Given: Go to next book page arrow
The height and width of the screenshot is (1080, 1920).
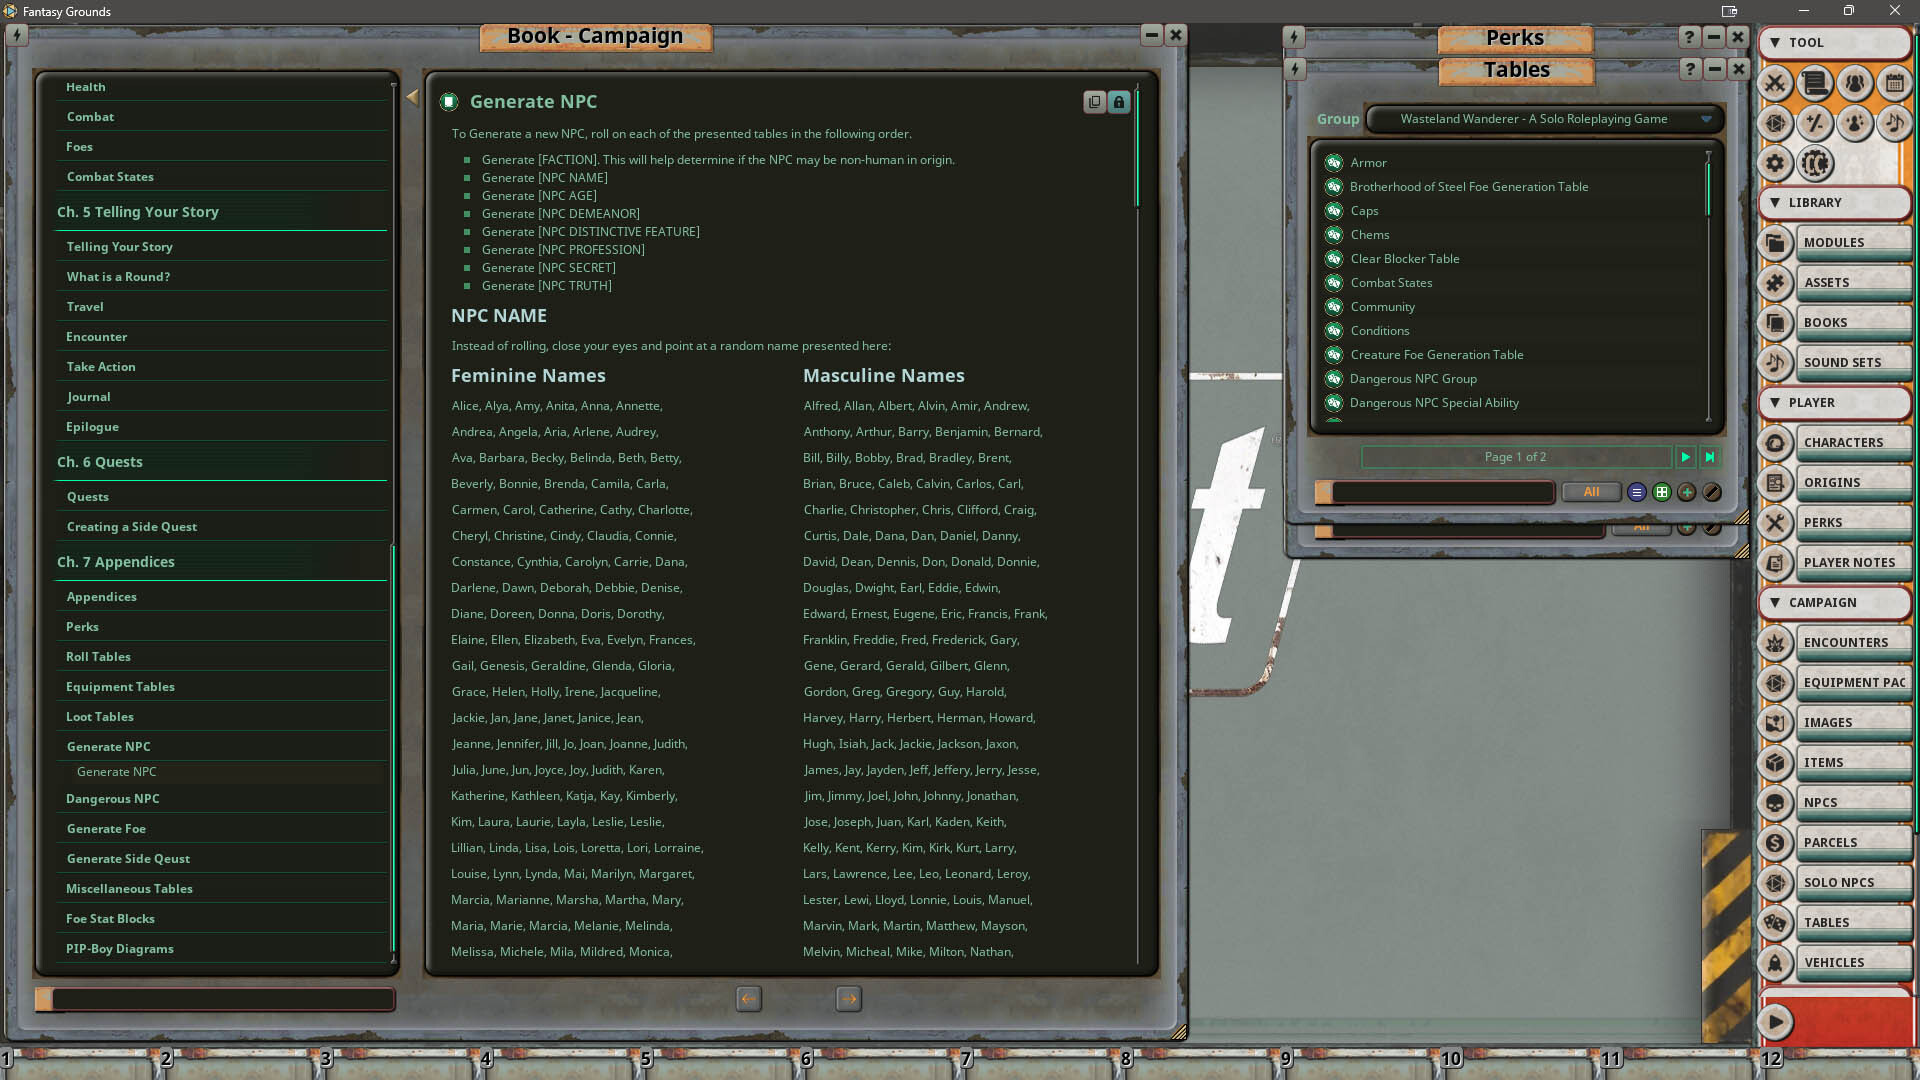Looking at the screenshot, I should (x=849, y=999).
